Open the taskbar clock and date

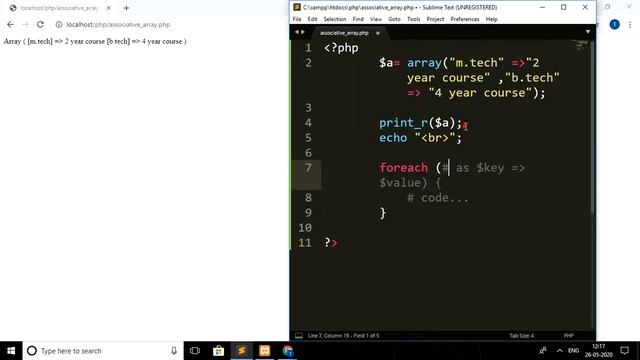[598, 351]
